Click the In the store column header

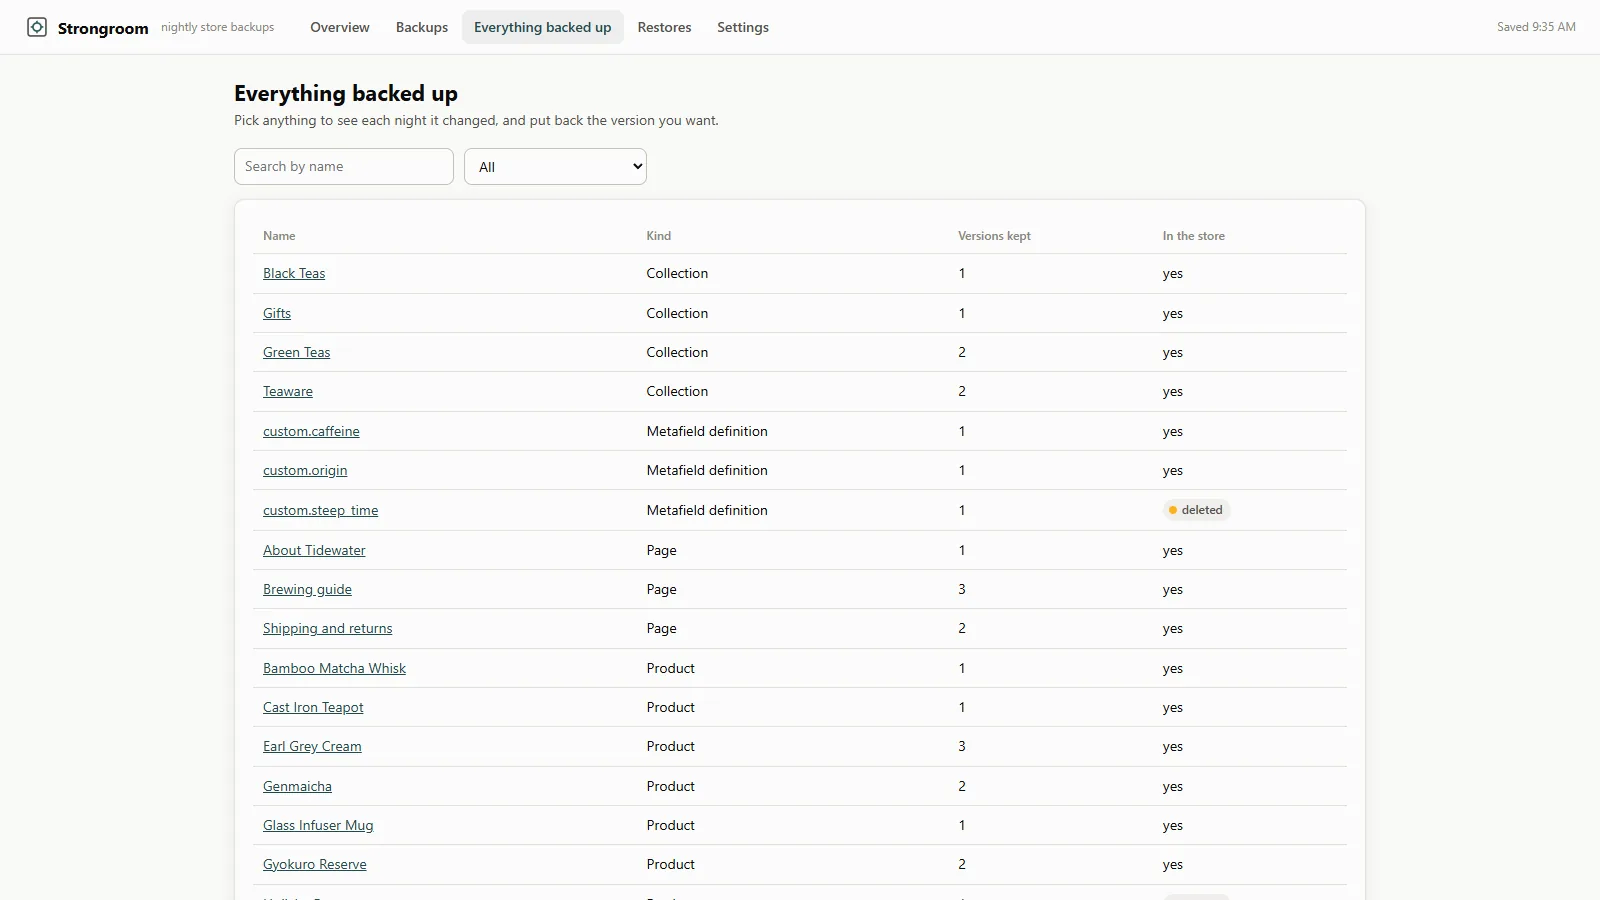[1194, 236]
